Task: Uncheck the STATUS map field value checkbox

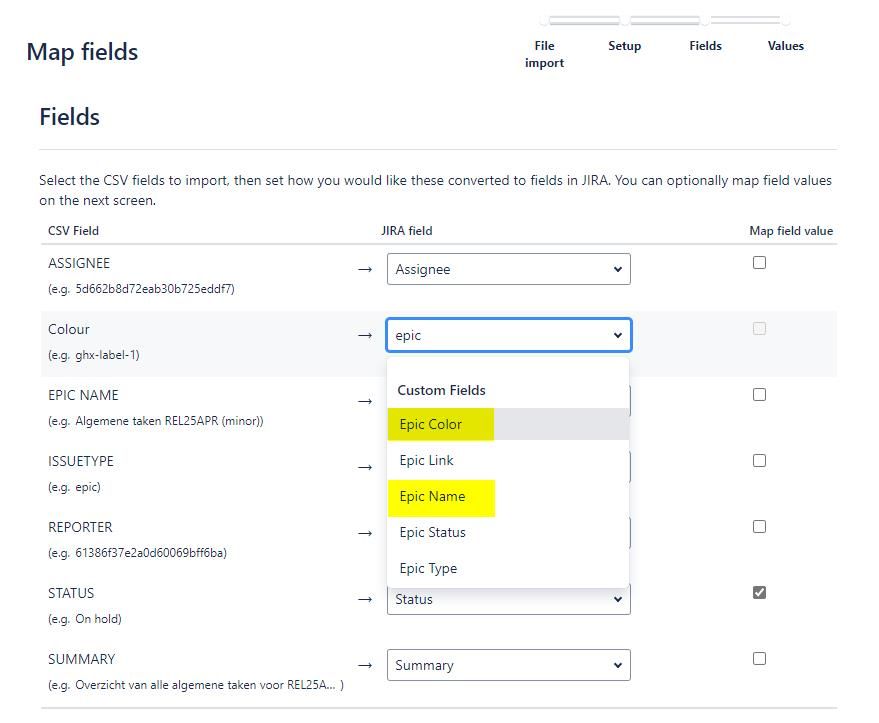Action: [x=759, y=592]
